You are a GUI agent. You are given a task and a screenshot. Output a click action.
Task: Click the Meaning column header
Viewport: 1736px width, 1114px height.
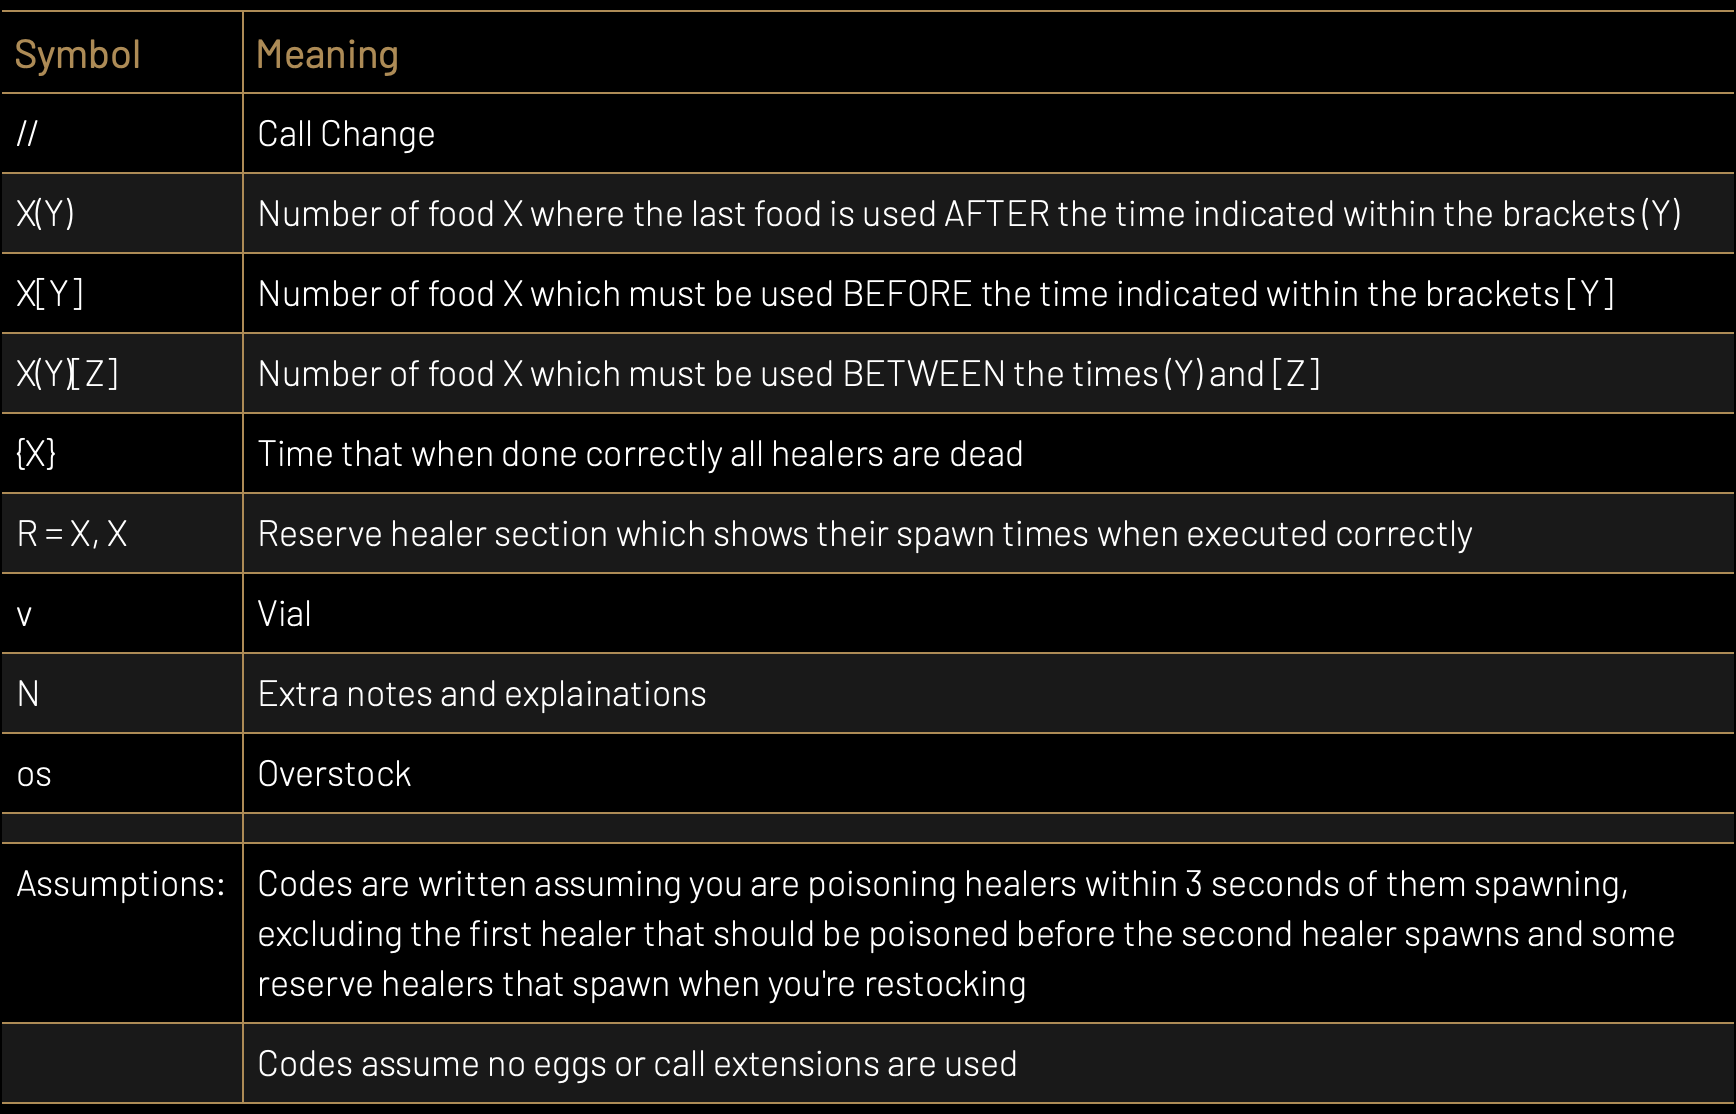coord(327,55)
